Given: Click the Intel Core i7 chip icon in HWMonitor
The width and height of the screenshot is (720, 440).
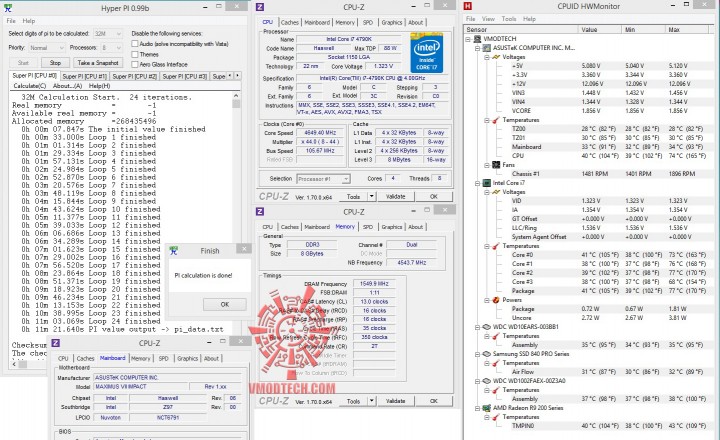Looking at the screenshot, I should (x=487, y=183).
